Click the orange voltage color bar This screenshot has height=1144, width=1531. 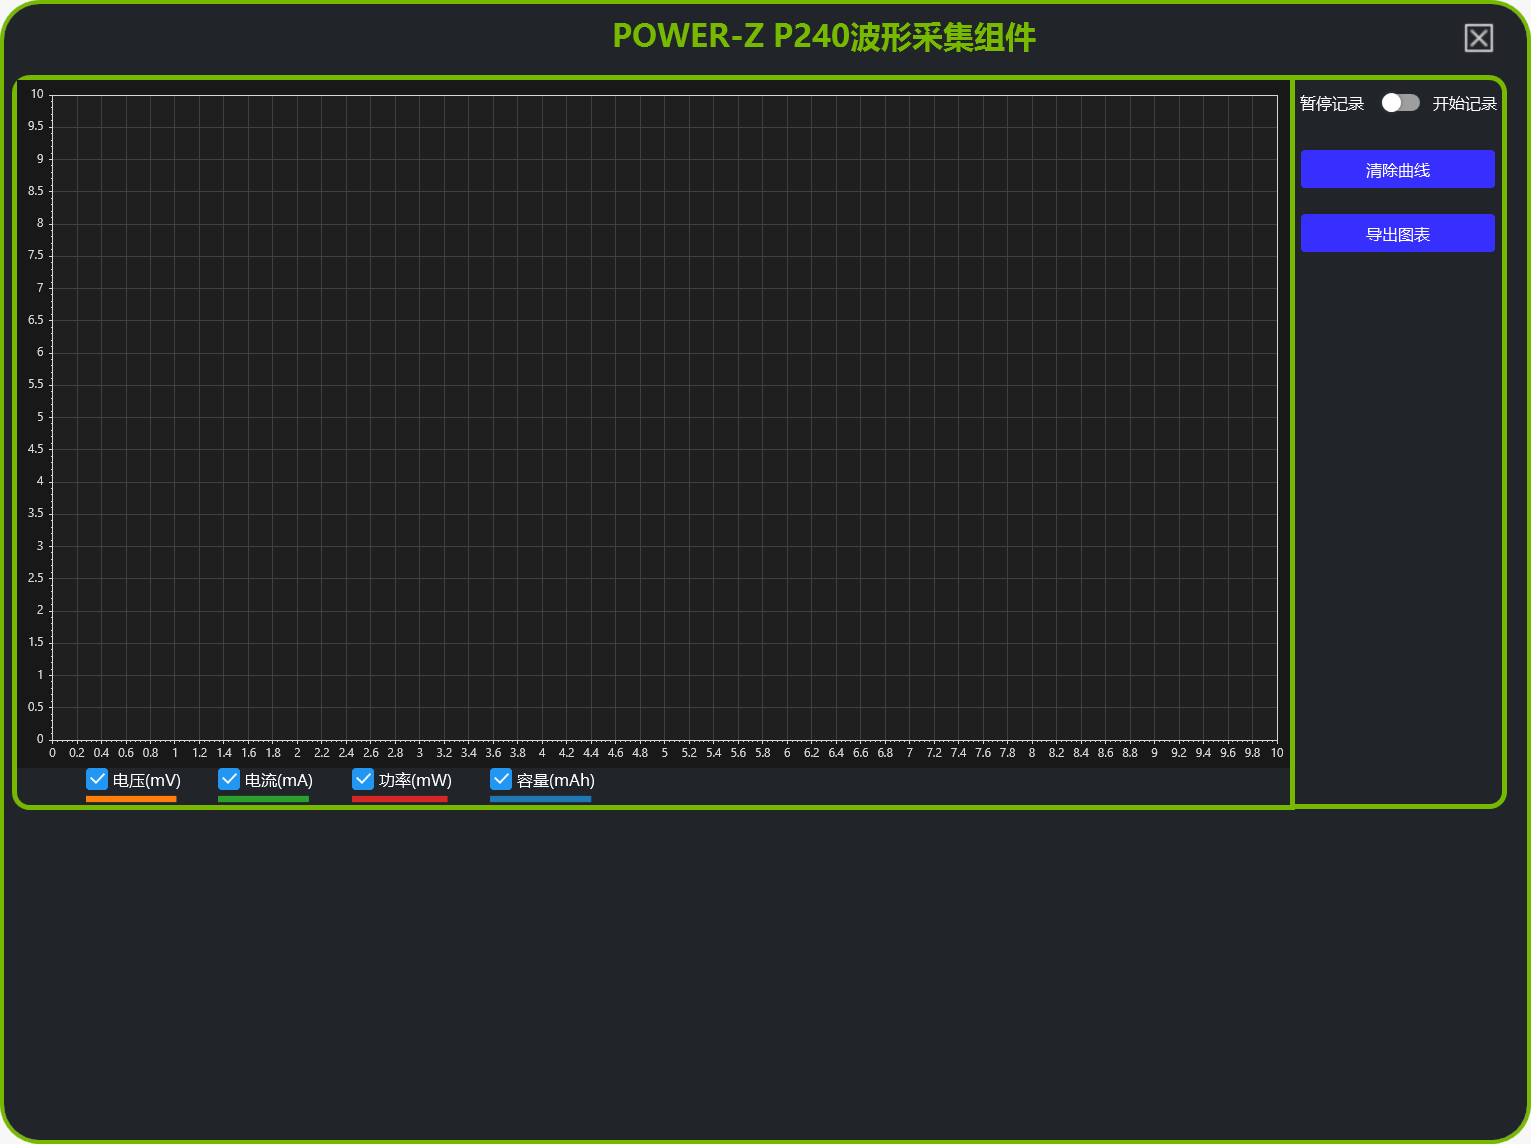pyautogui.click(x=131, y=799)
